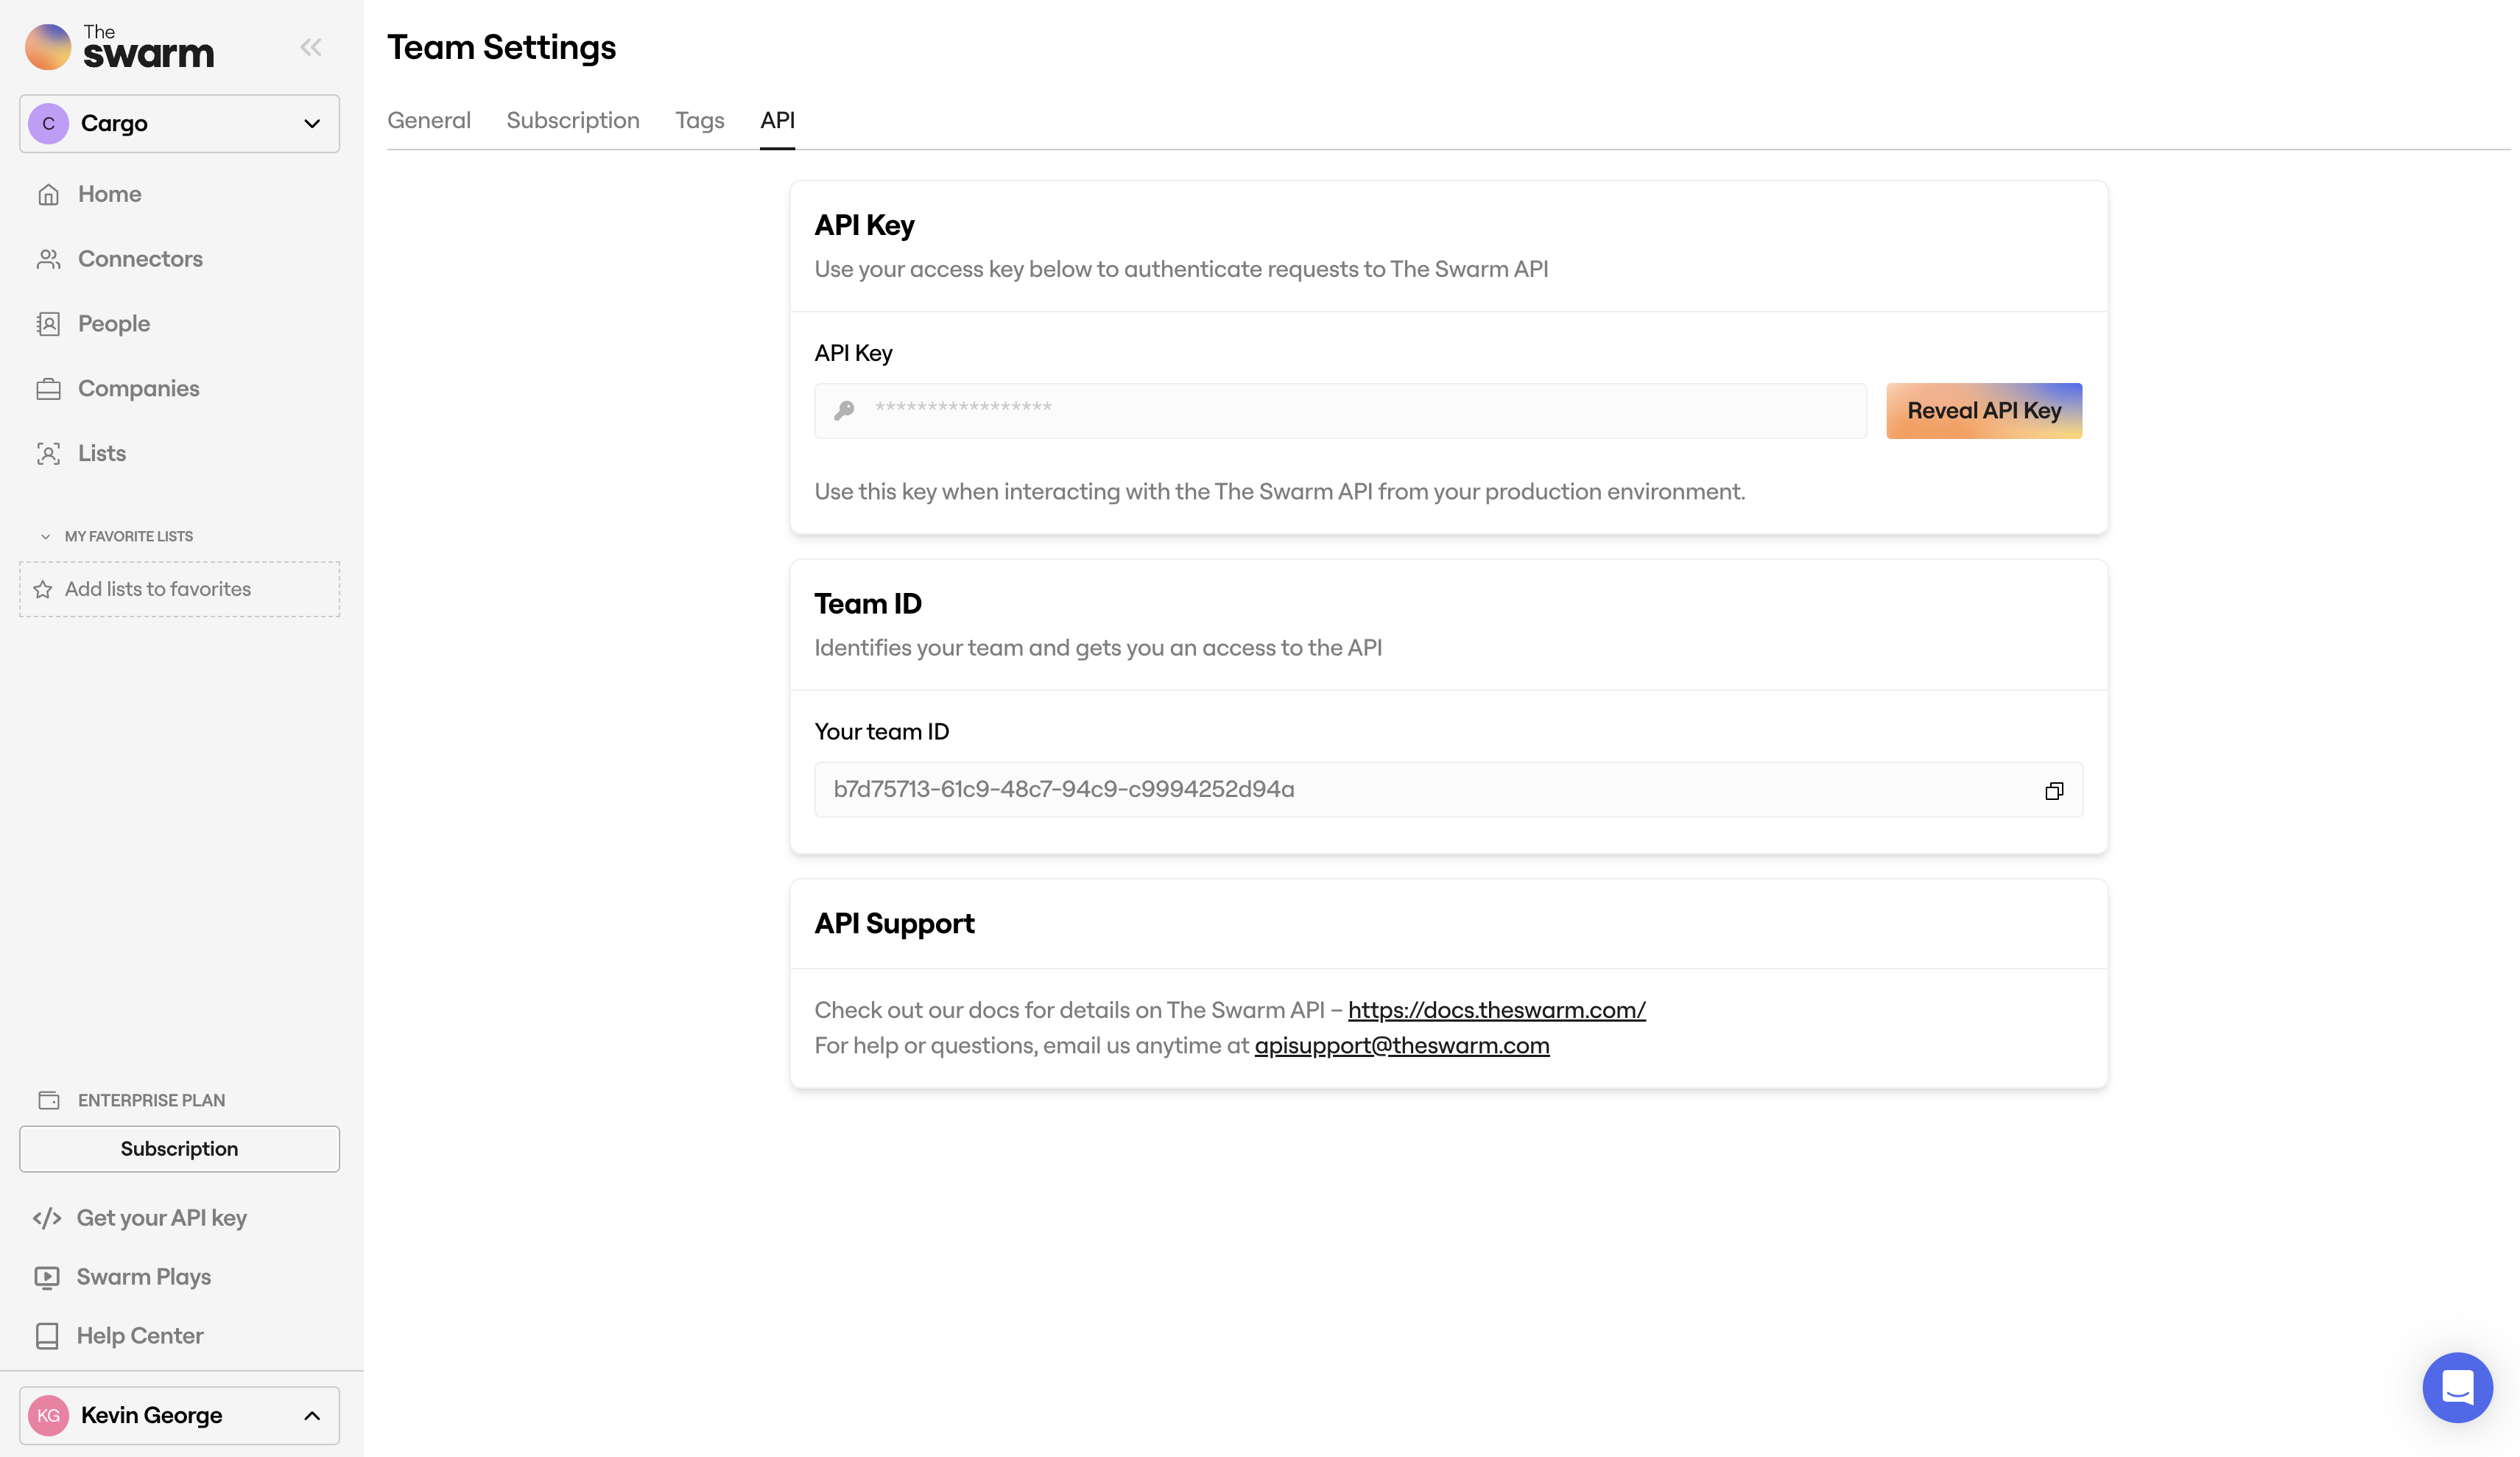Click the Lists scan-user icon
Screen dimensions: 2520x1457
(x=48, y=453)
